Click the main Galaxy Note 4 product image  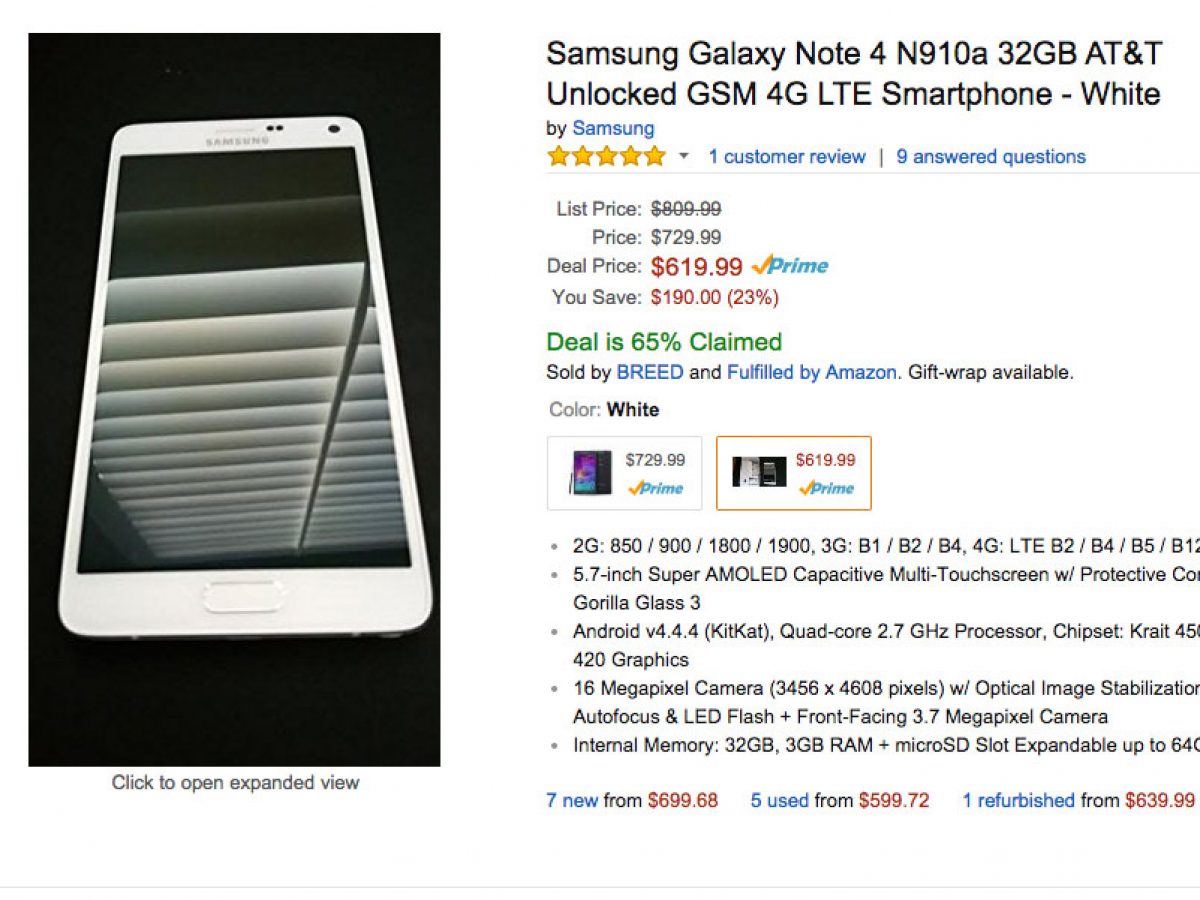point(234,400)
